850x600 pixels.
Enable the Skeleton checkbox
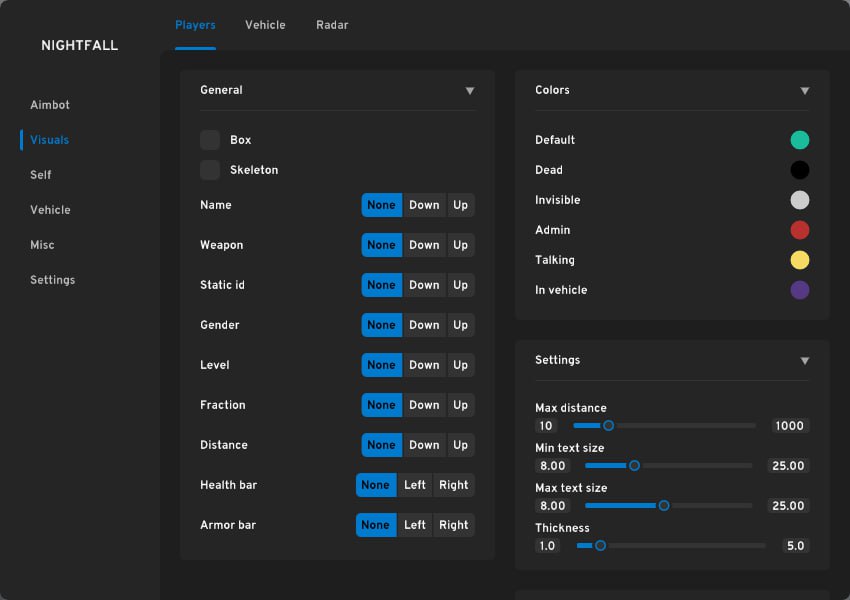[210, 170]
